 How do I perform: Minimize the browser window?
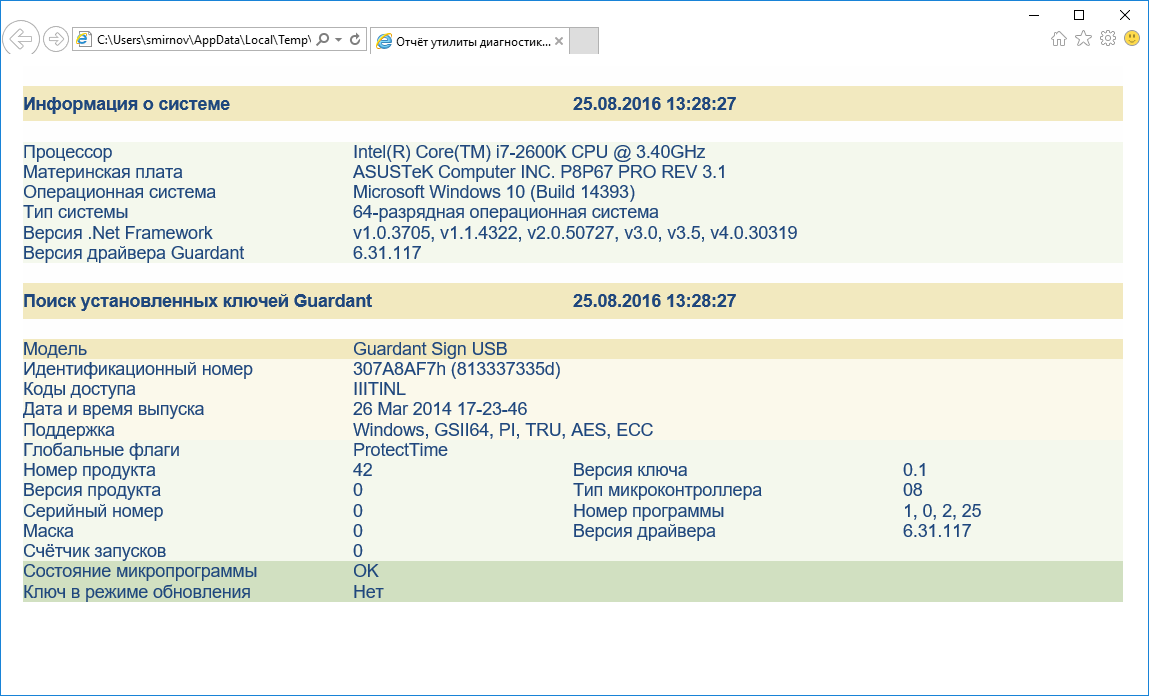tap(1033, 14)
